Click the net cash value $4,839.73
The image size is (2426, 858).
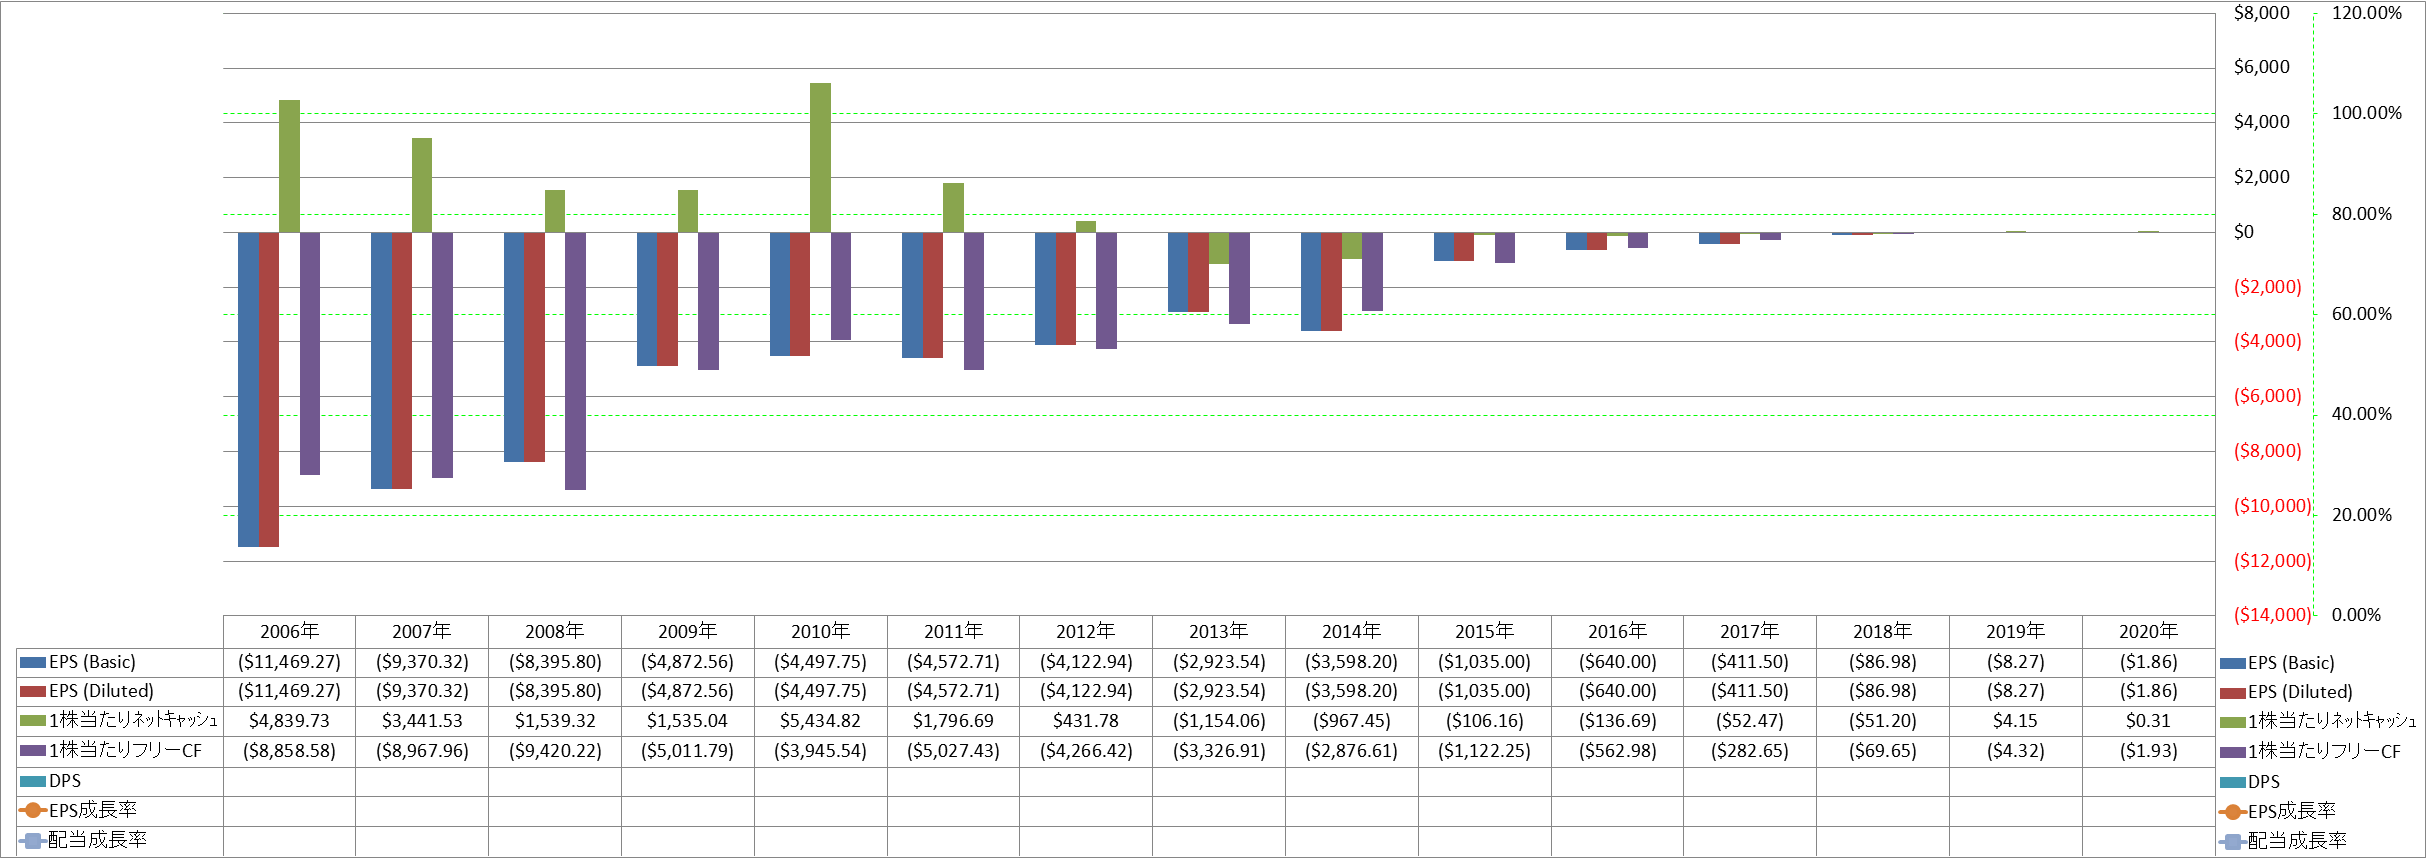(289, 721)
